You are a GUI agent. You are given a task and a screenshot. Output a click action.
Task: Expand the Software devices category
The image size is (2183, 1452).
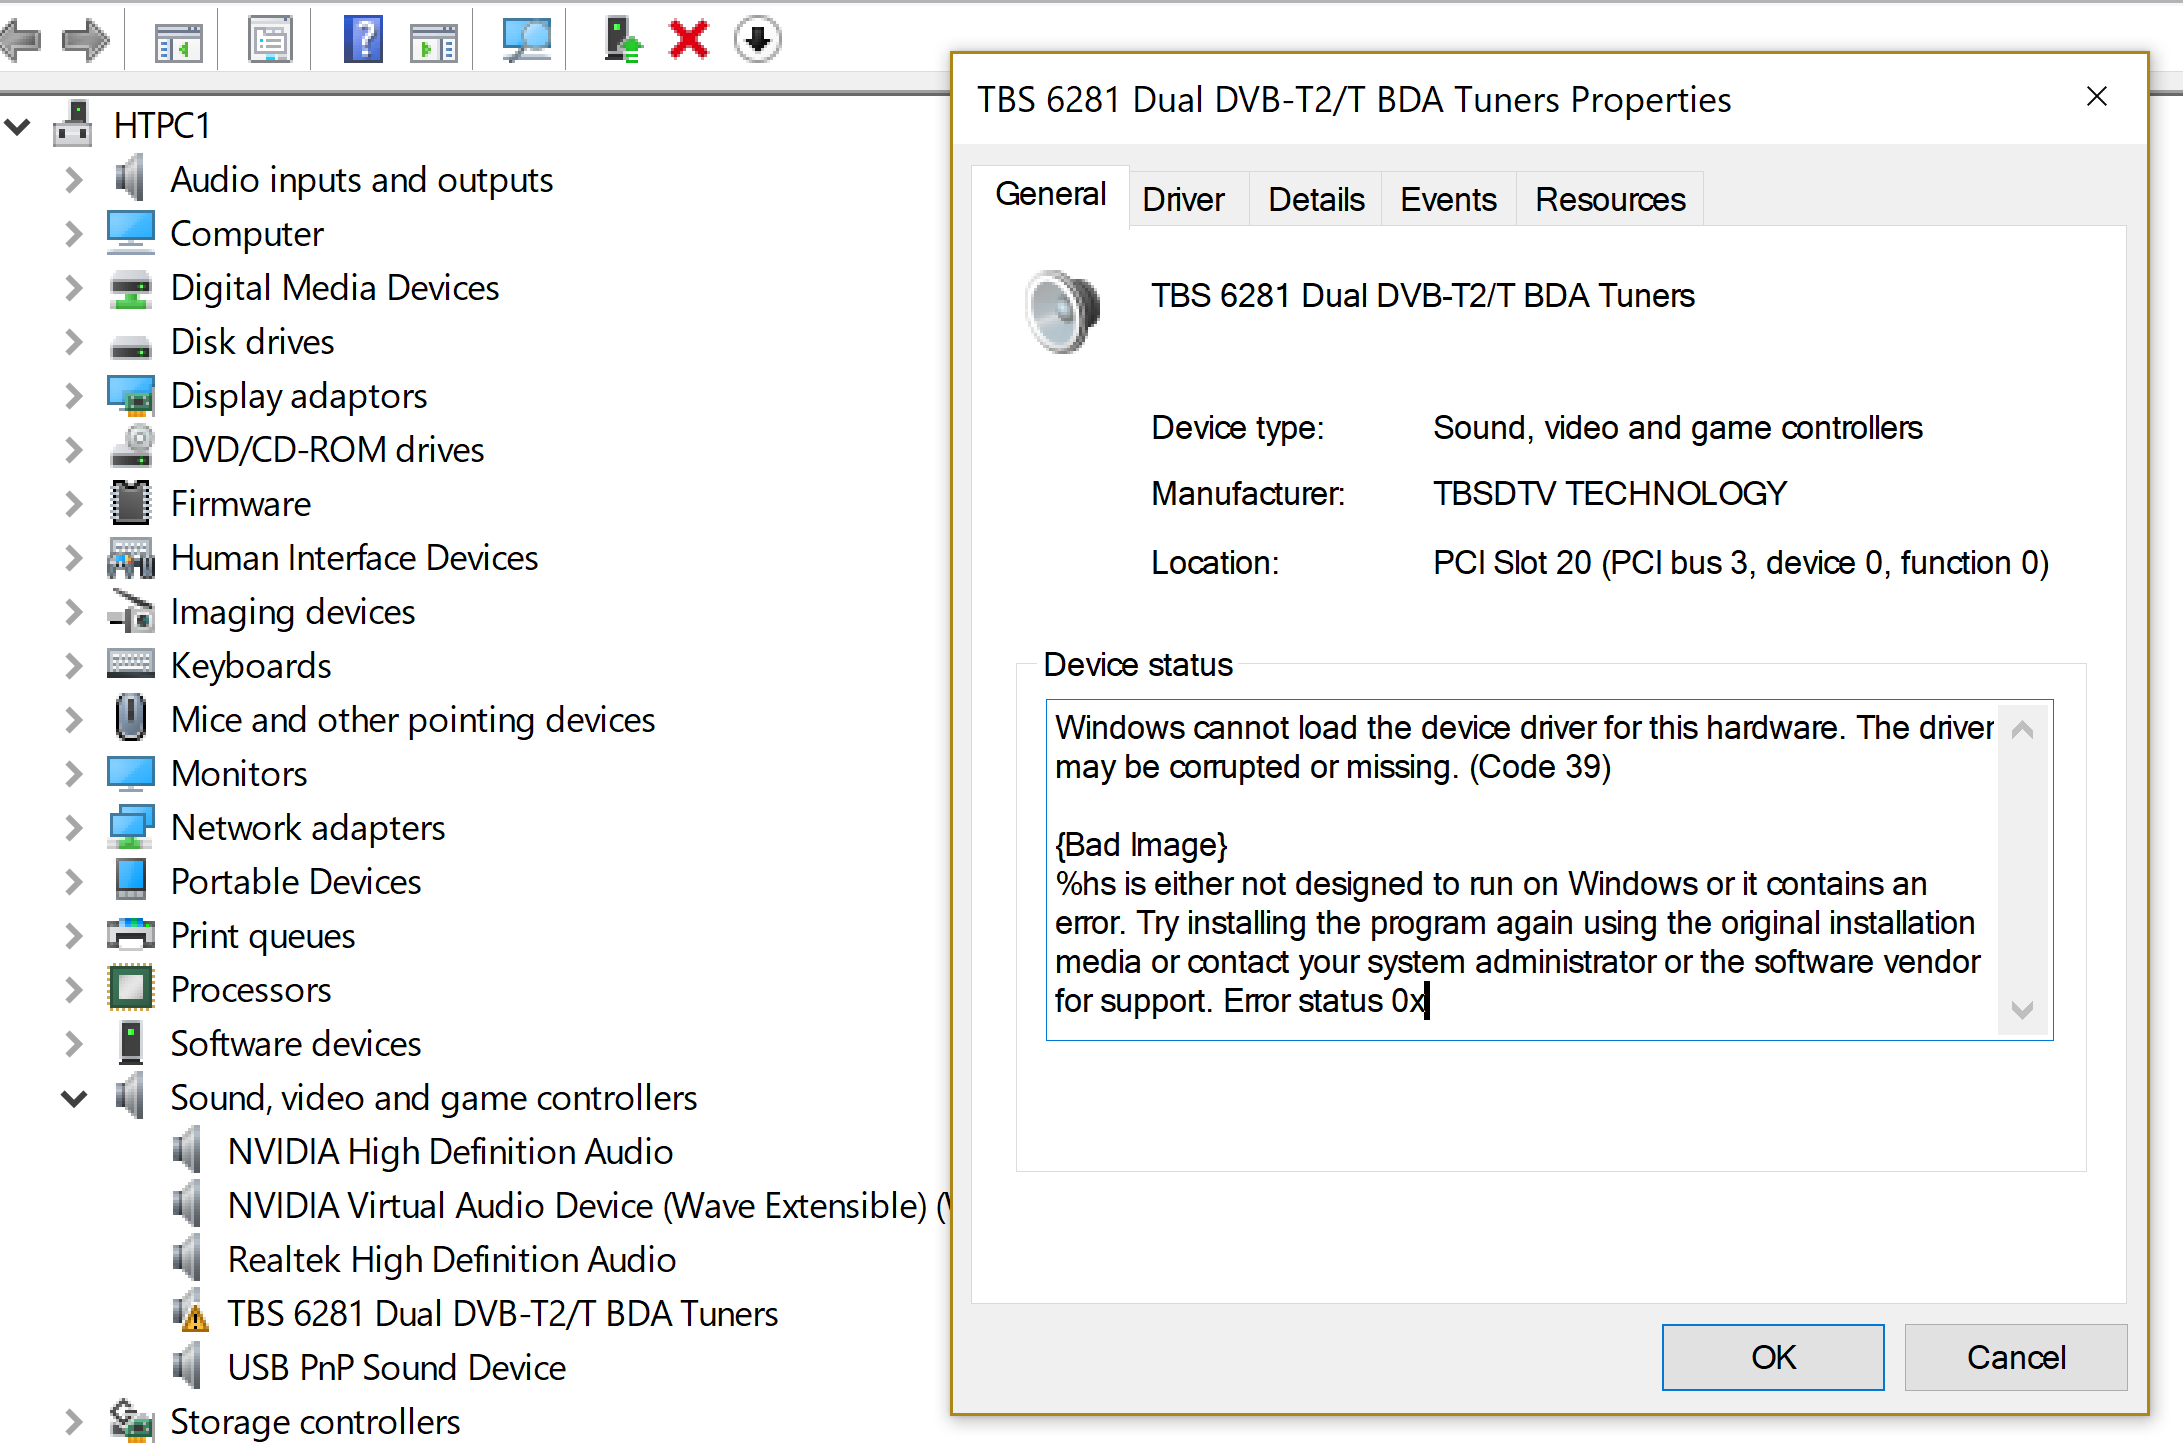pos(74,1044)
